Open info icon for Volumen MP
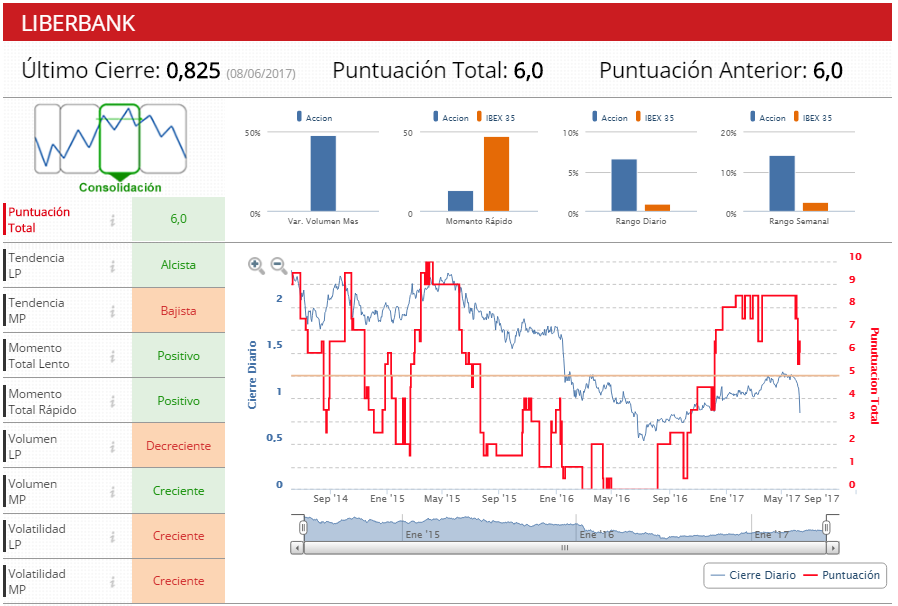Image resolution: width=898 pixels, height=606 pixels. [x=113, y=491]
